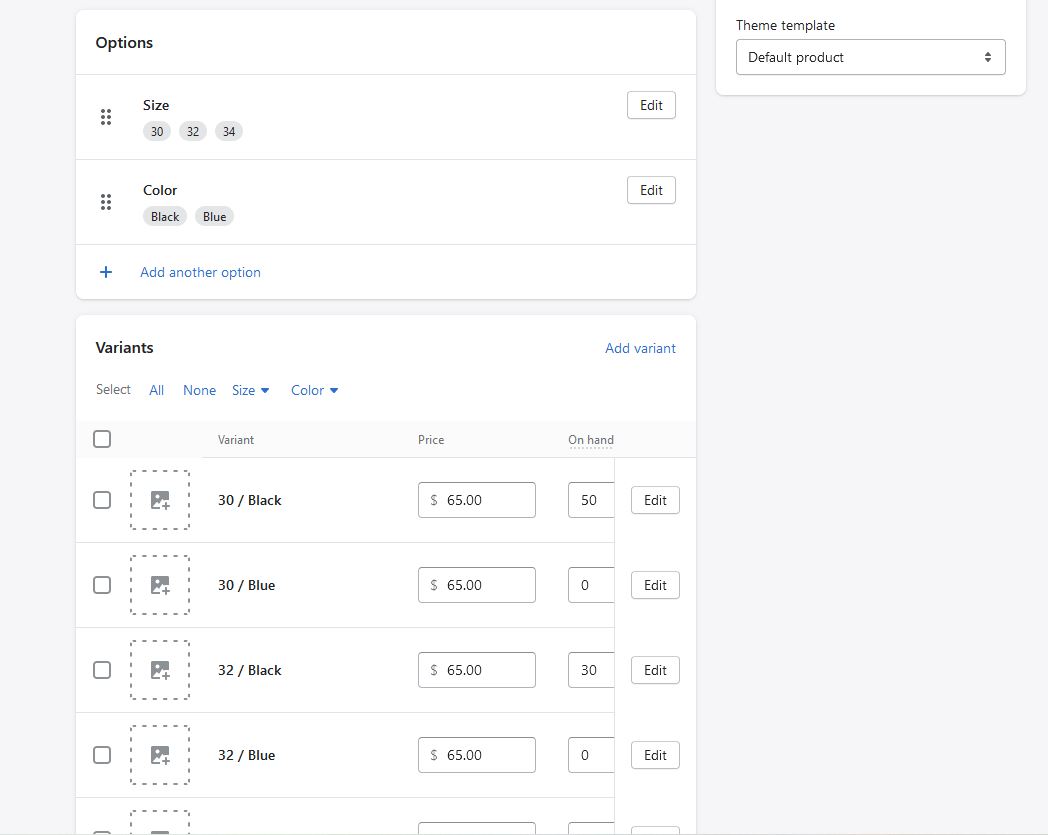Edit the 30 / Blue variant
1048x835 pixels.
pos(655,585)
